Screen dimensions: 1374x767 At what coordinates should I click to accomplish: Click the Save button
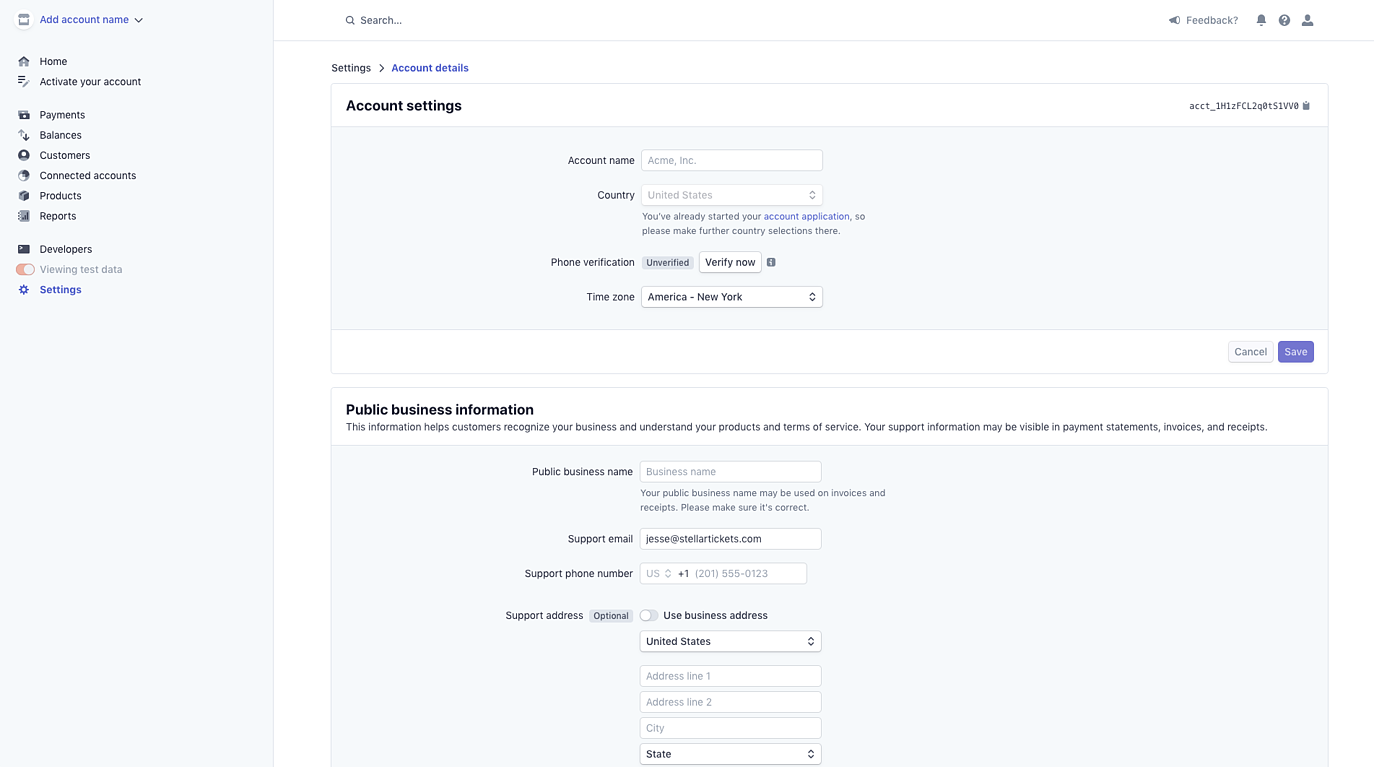(1295, 352)
